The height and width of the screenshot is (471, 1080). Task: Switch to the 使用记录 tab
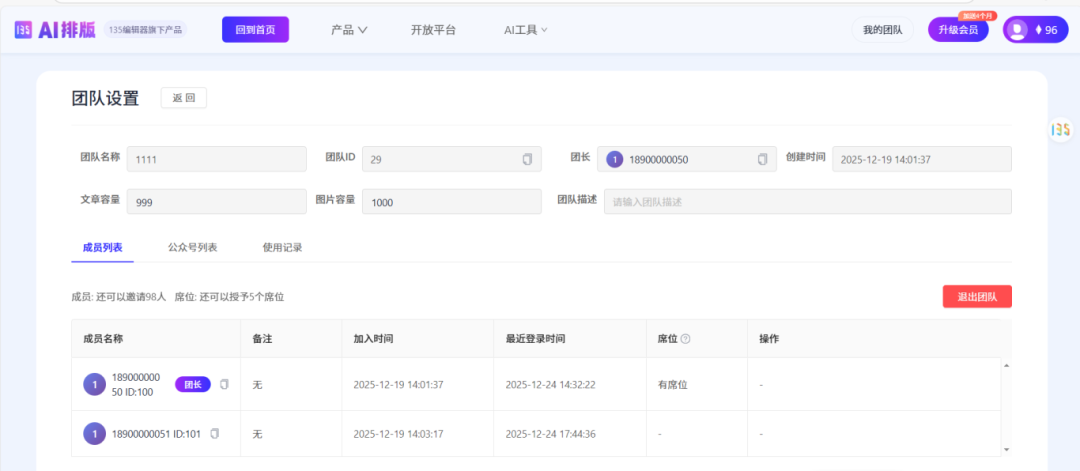(282, 247)
